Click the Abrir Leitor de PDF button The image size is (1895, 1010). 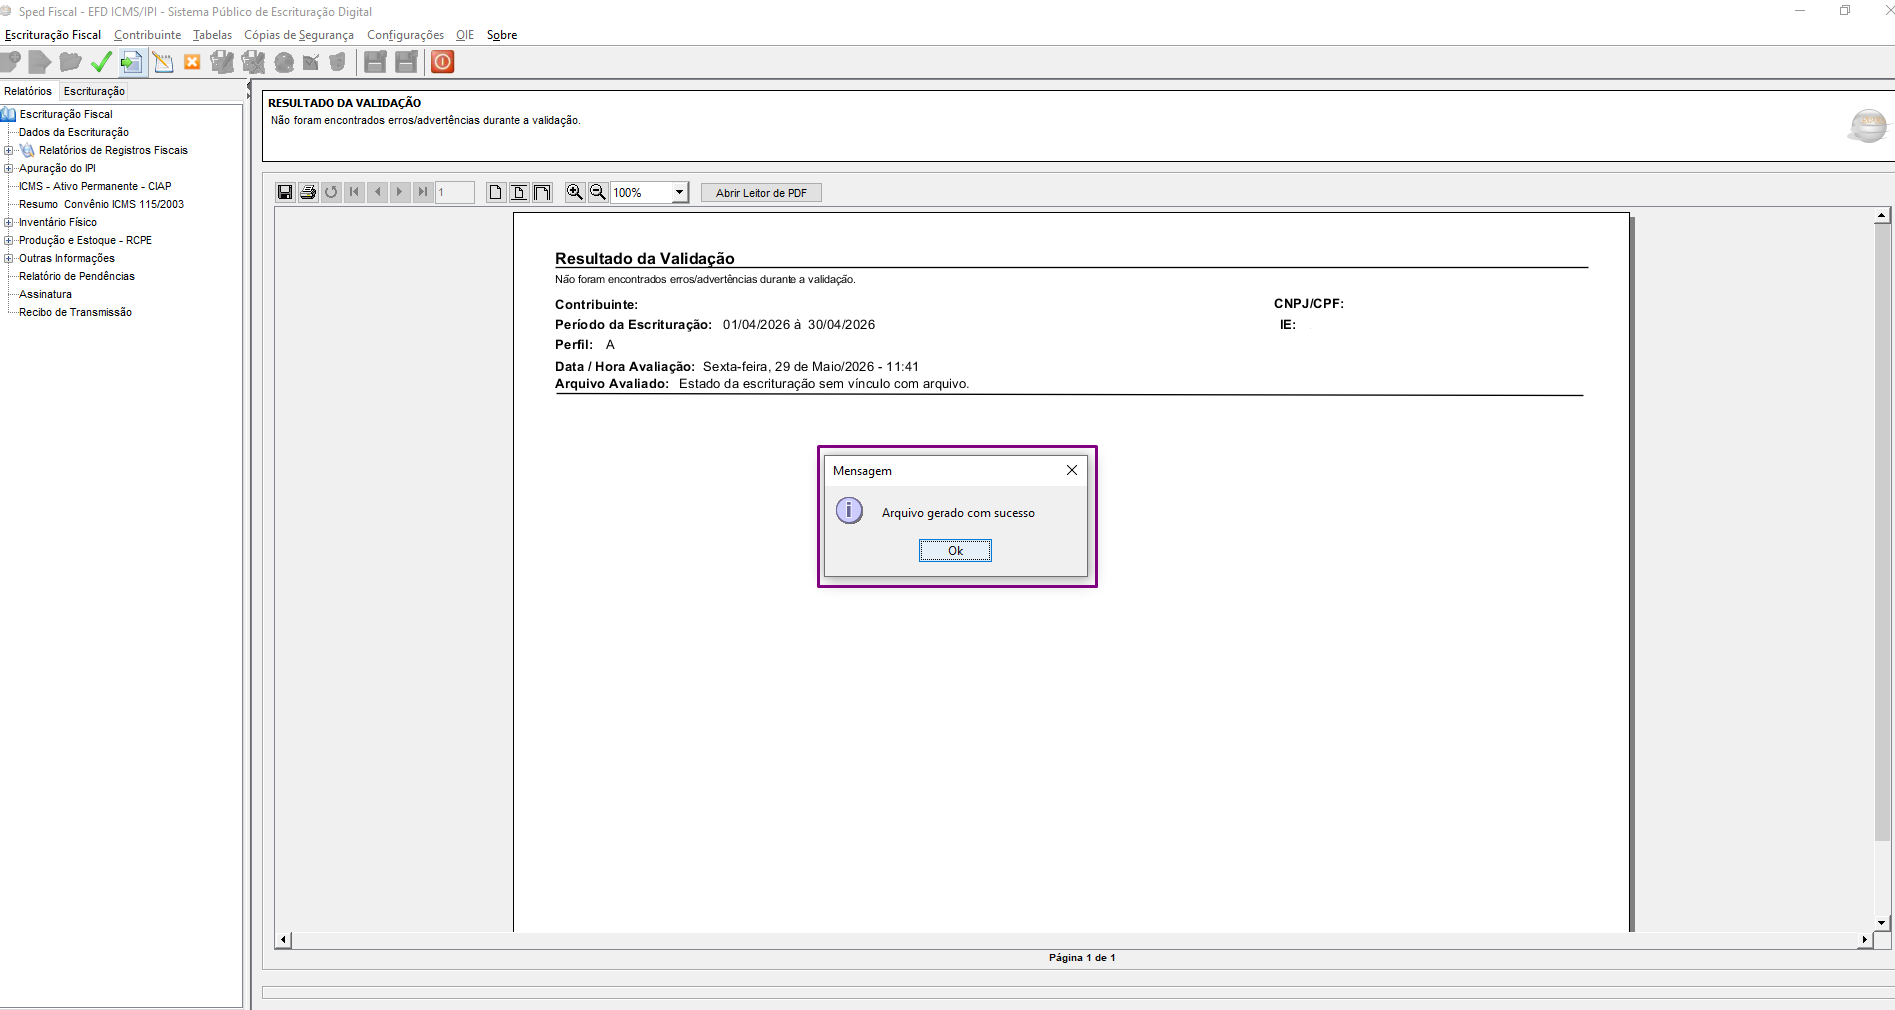tap(761, 193)
